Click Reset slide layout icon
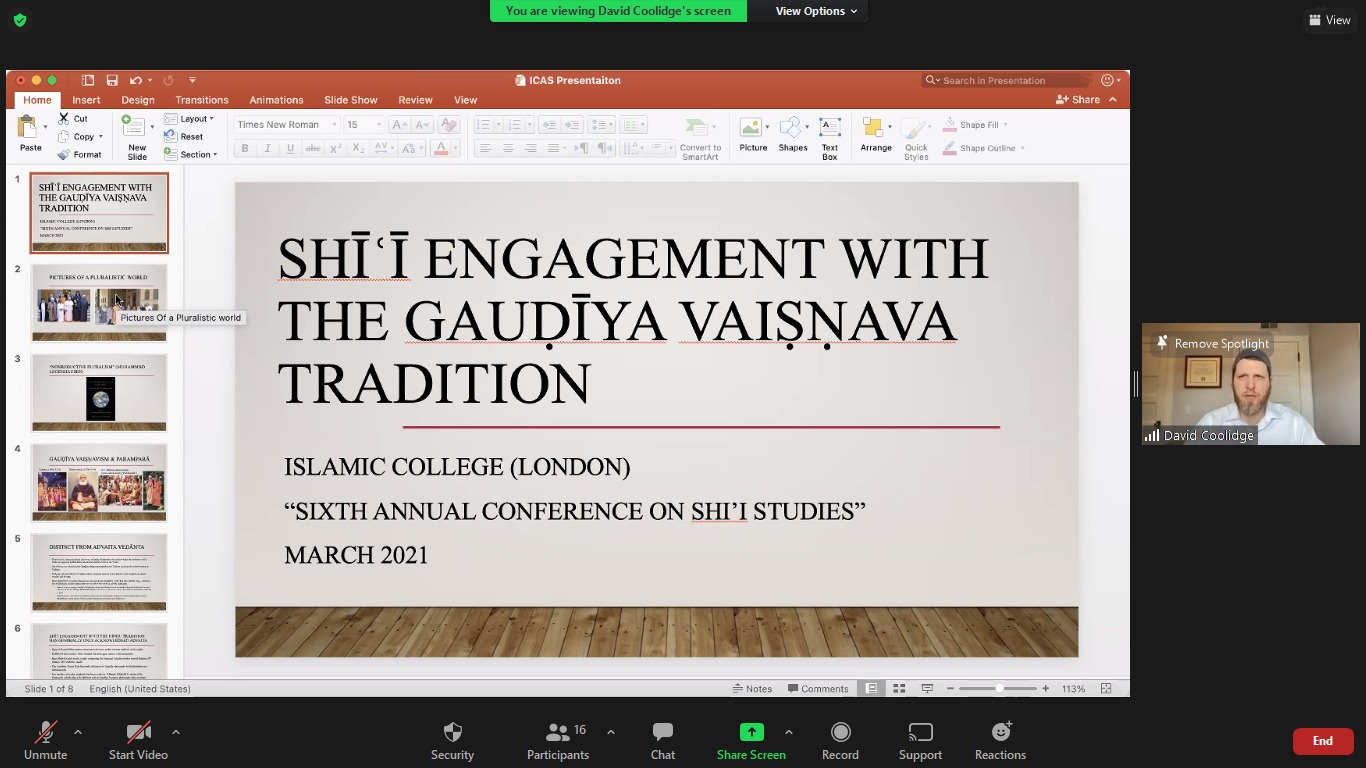Viewport: 1366px width, 768px height. [x=171, y=137]
